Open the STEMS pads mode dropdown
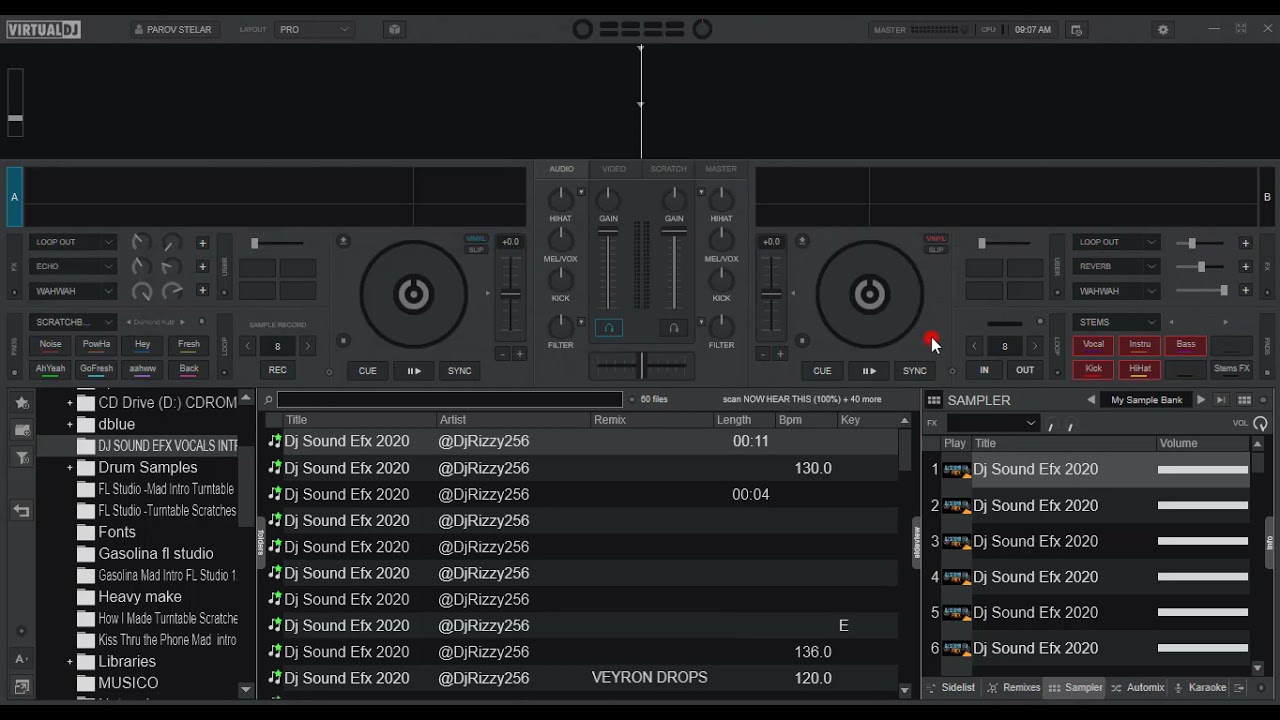 click(x=1115, y=322)
